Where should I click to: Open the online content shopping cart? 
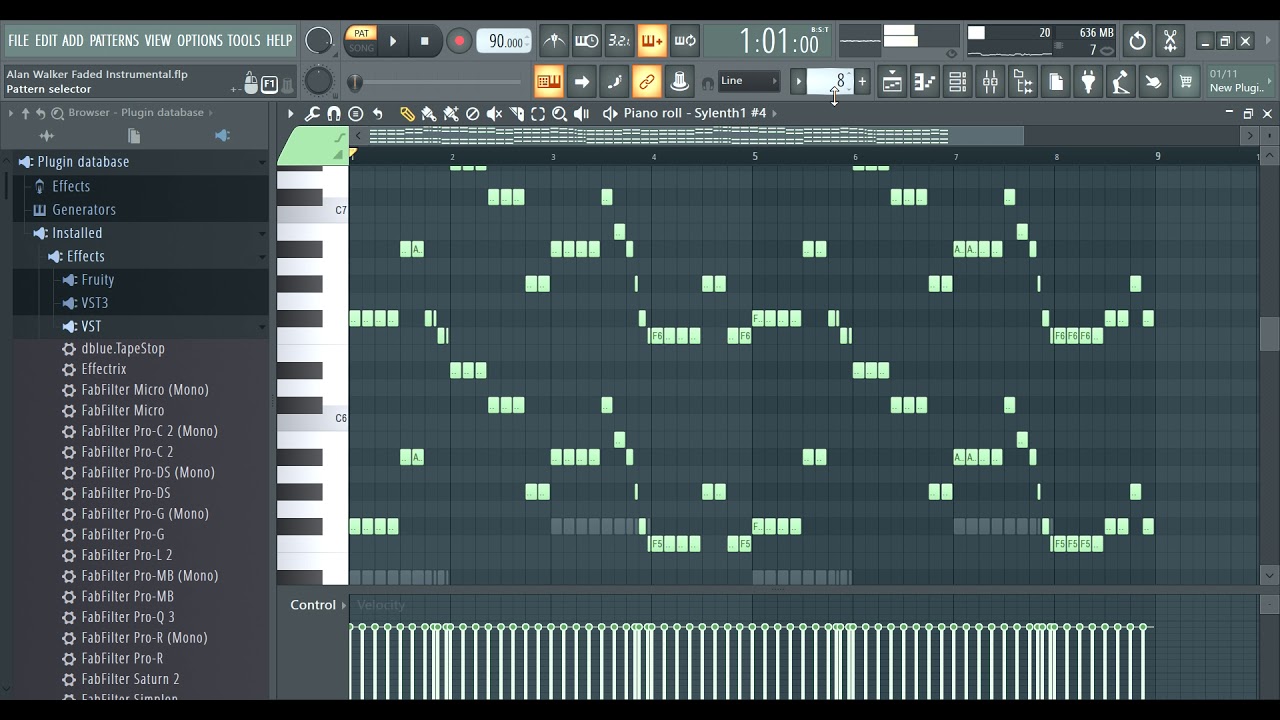click(x=1186, y=82)
